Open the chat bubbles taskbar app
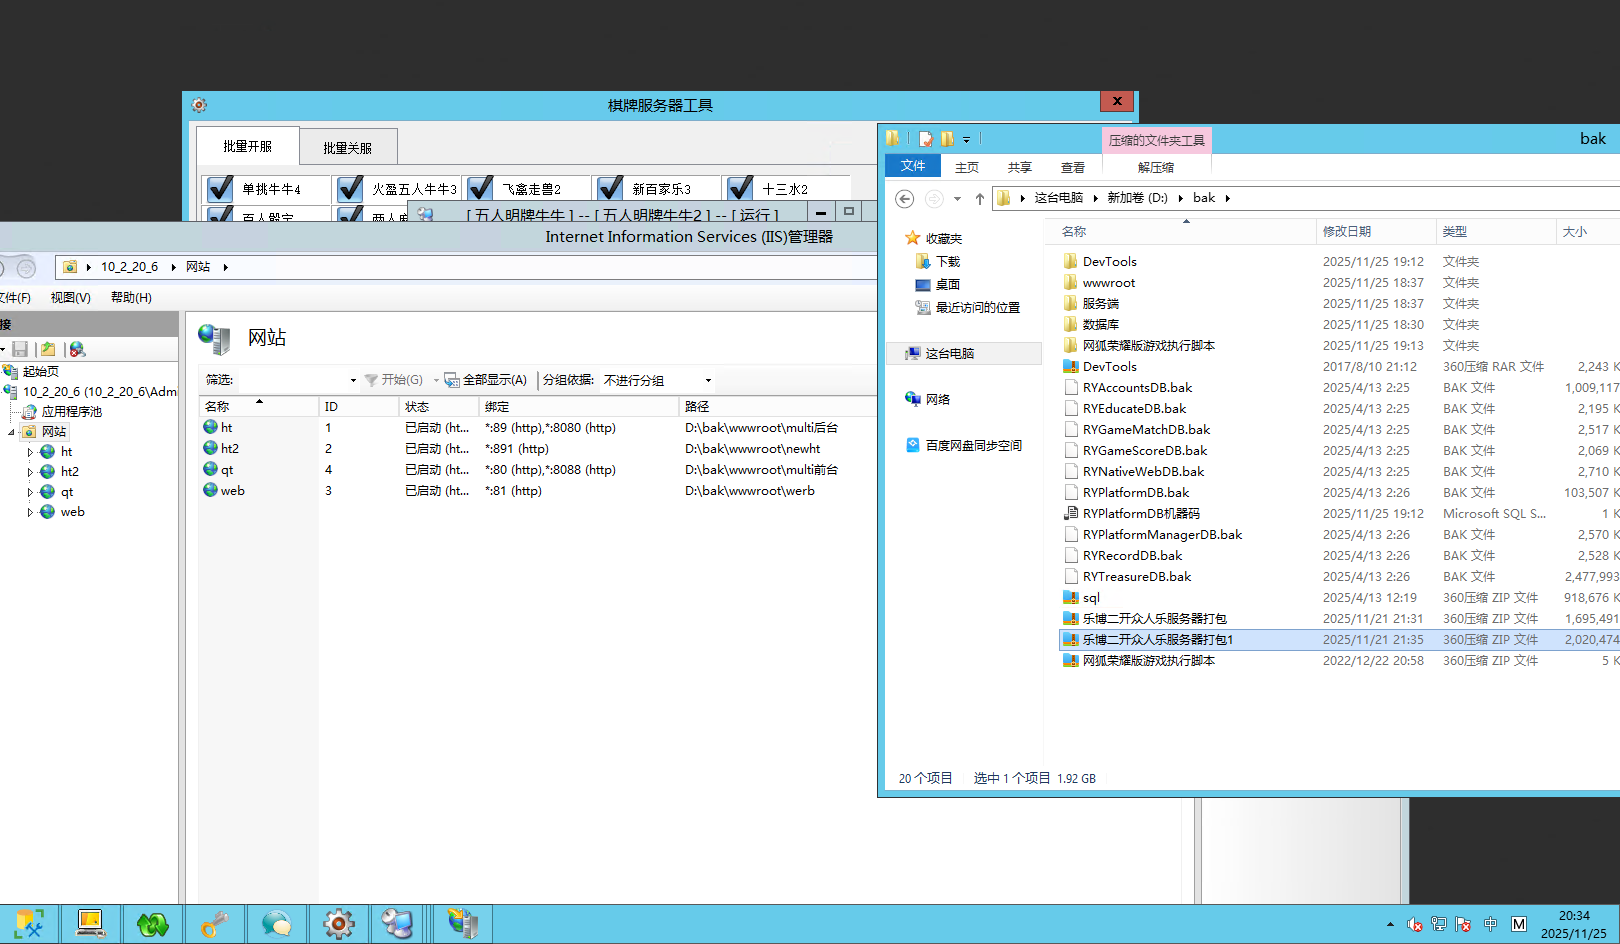1620x944 pixels. (277, 924)
